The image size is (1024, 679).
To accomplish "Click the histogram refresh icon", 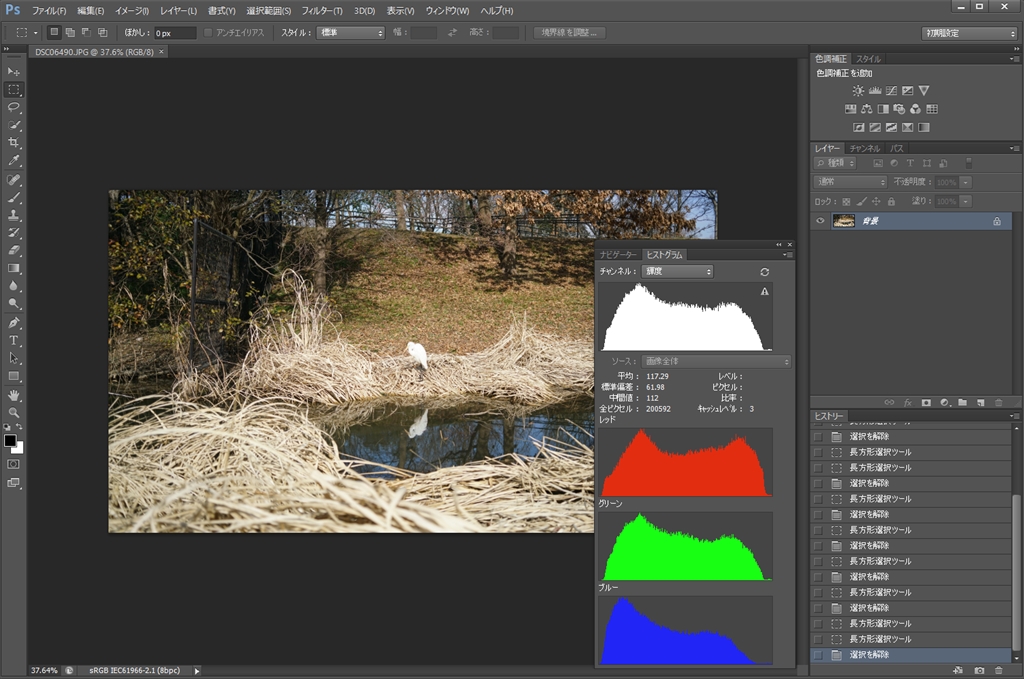I will [765, 272].
